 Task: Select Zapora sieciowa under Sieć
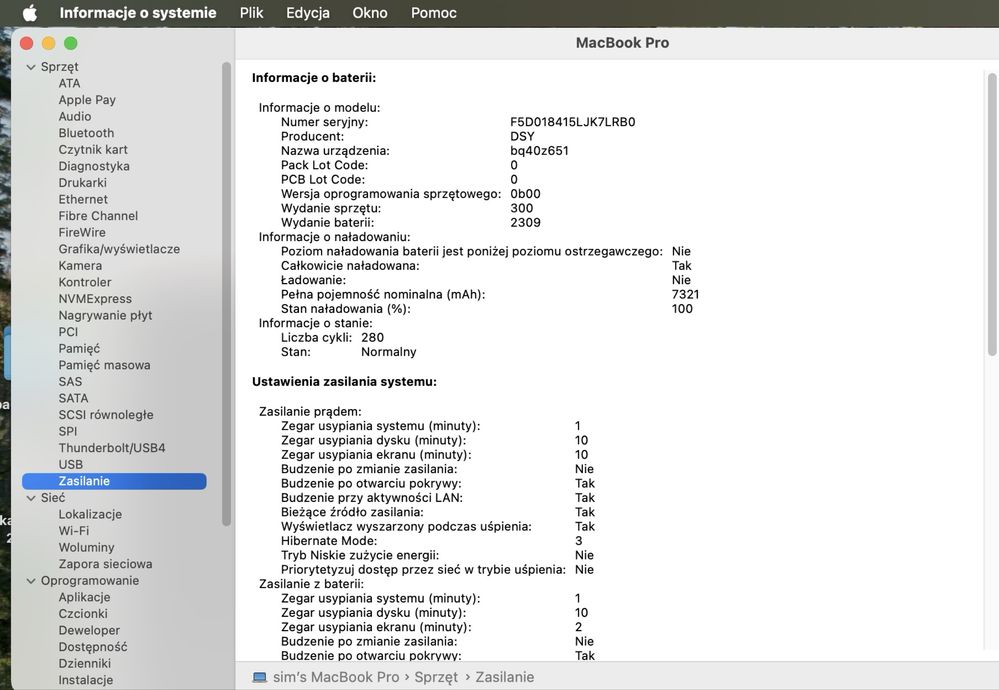105,564
